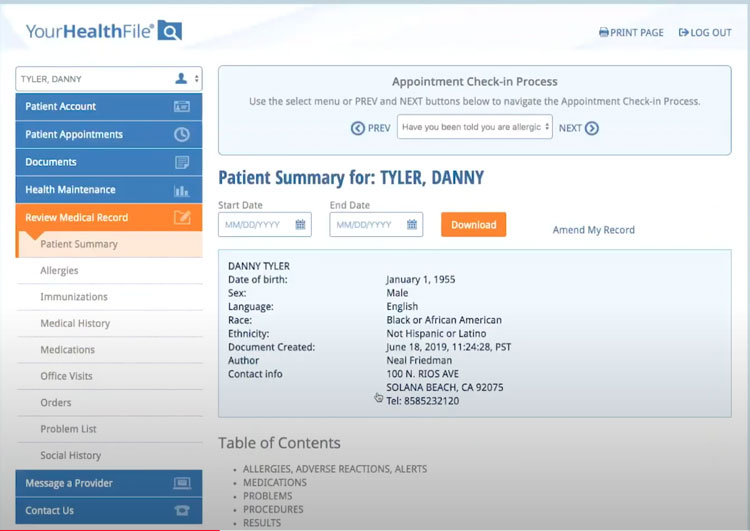This screenshot has height=531, width=750.
Task: Click the Print Page printer icon
Action: [x=604, y=33]
